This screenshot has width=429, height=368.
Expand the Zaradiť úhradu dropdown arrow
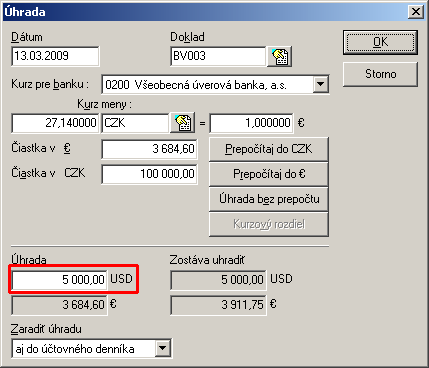pos(162,349)
